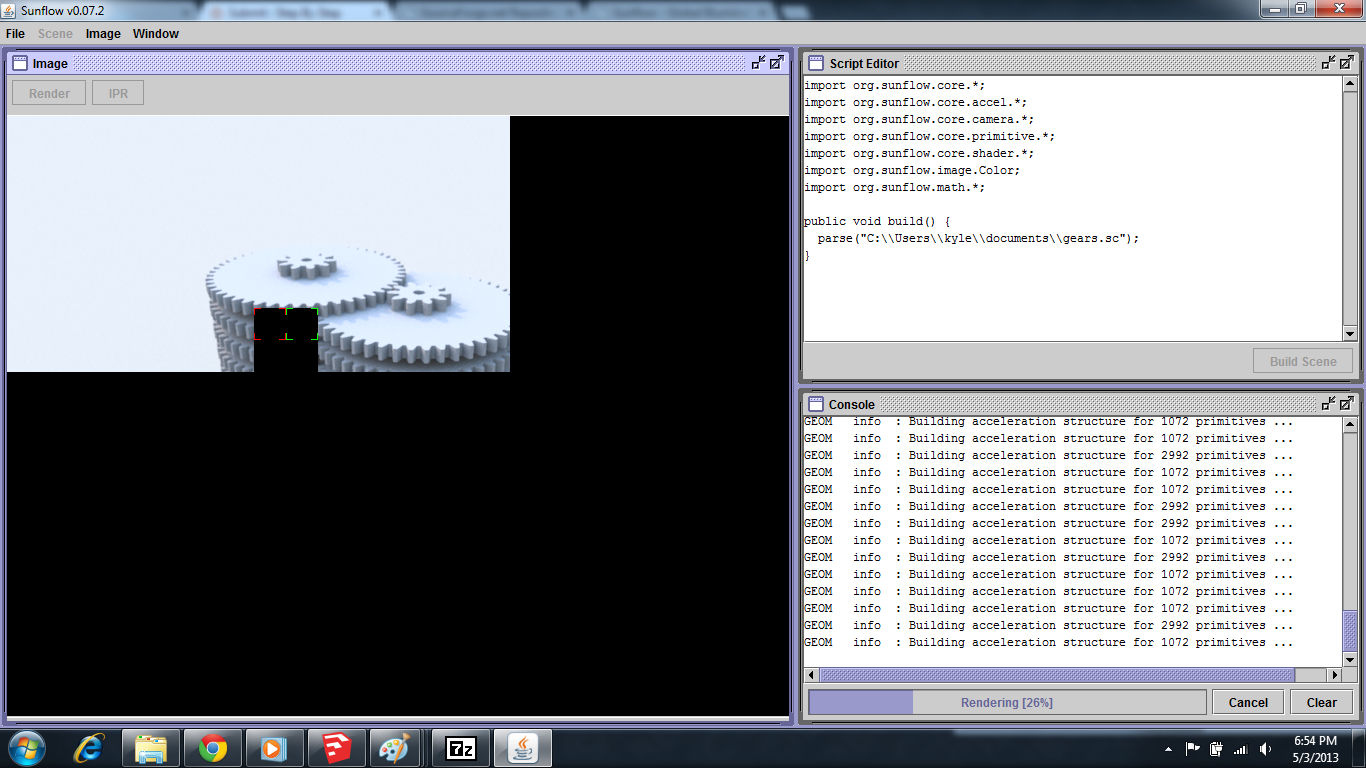Click the Console horizontal scrollbar thumb
This screenshot has width=1366, height=768.
1057,675
